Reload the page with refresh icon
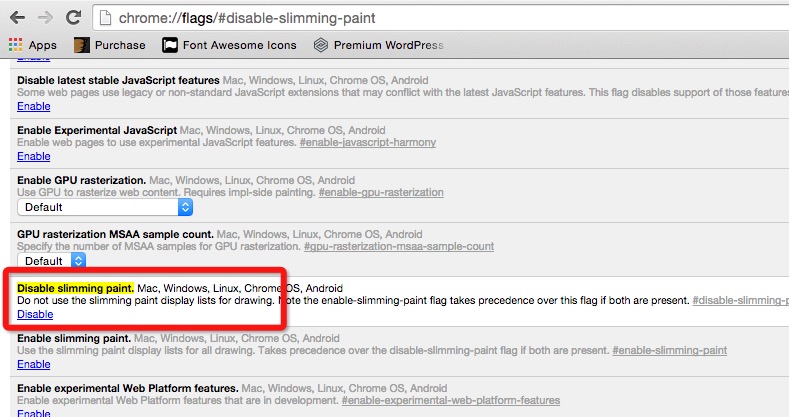 [x=73, y=18]
